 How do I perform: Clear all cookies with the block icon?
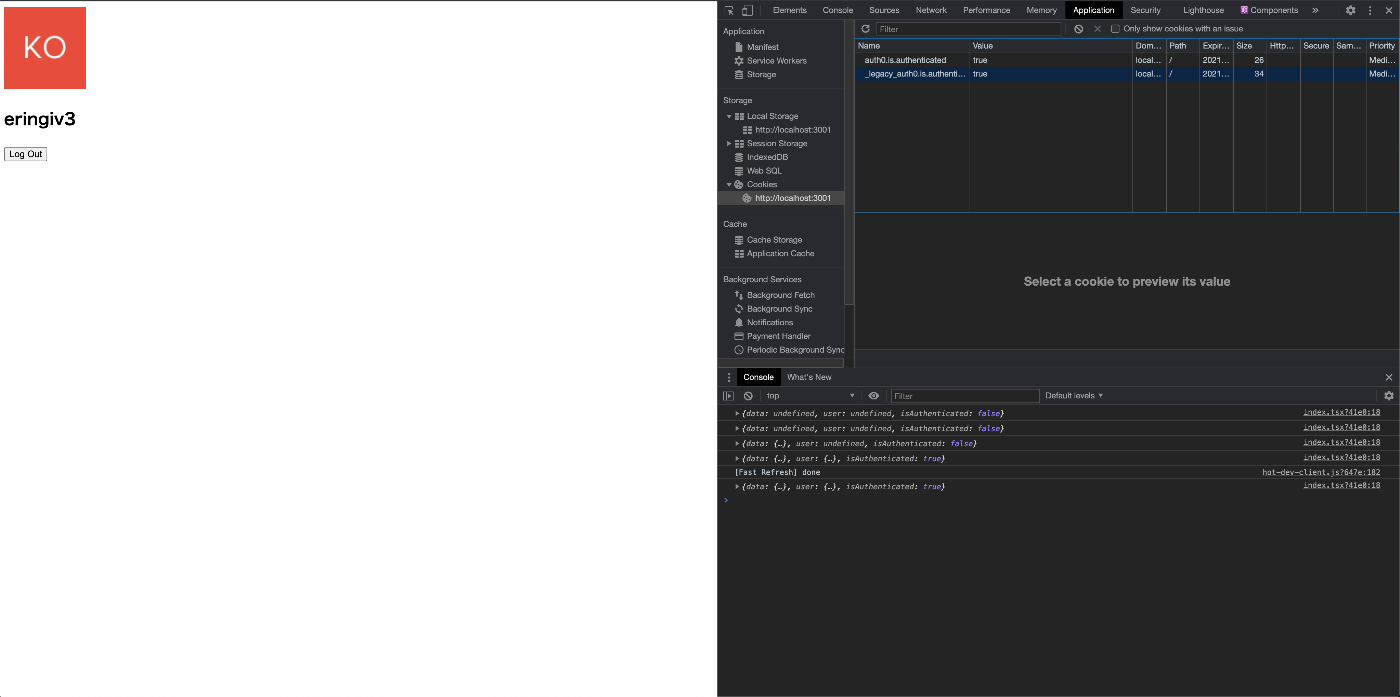point(1079,29)
